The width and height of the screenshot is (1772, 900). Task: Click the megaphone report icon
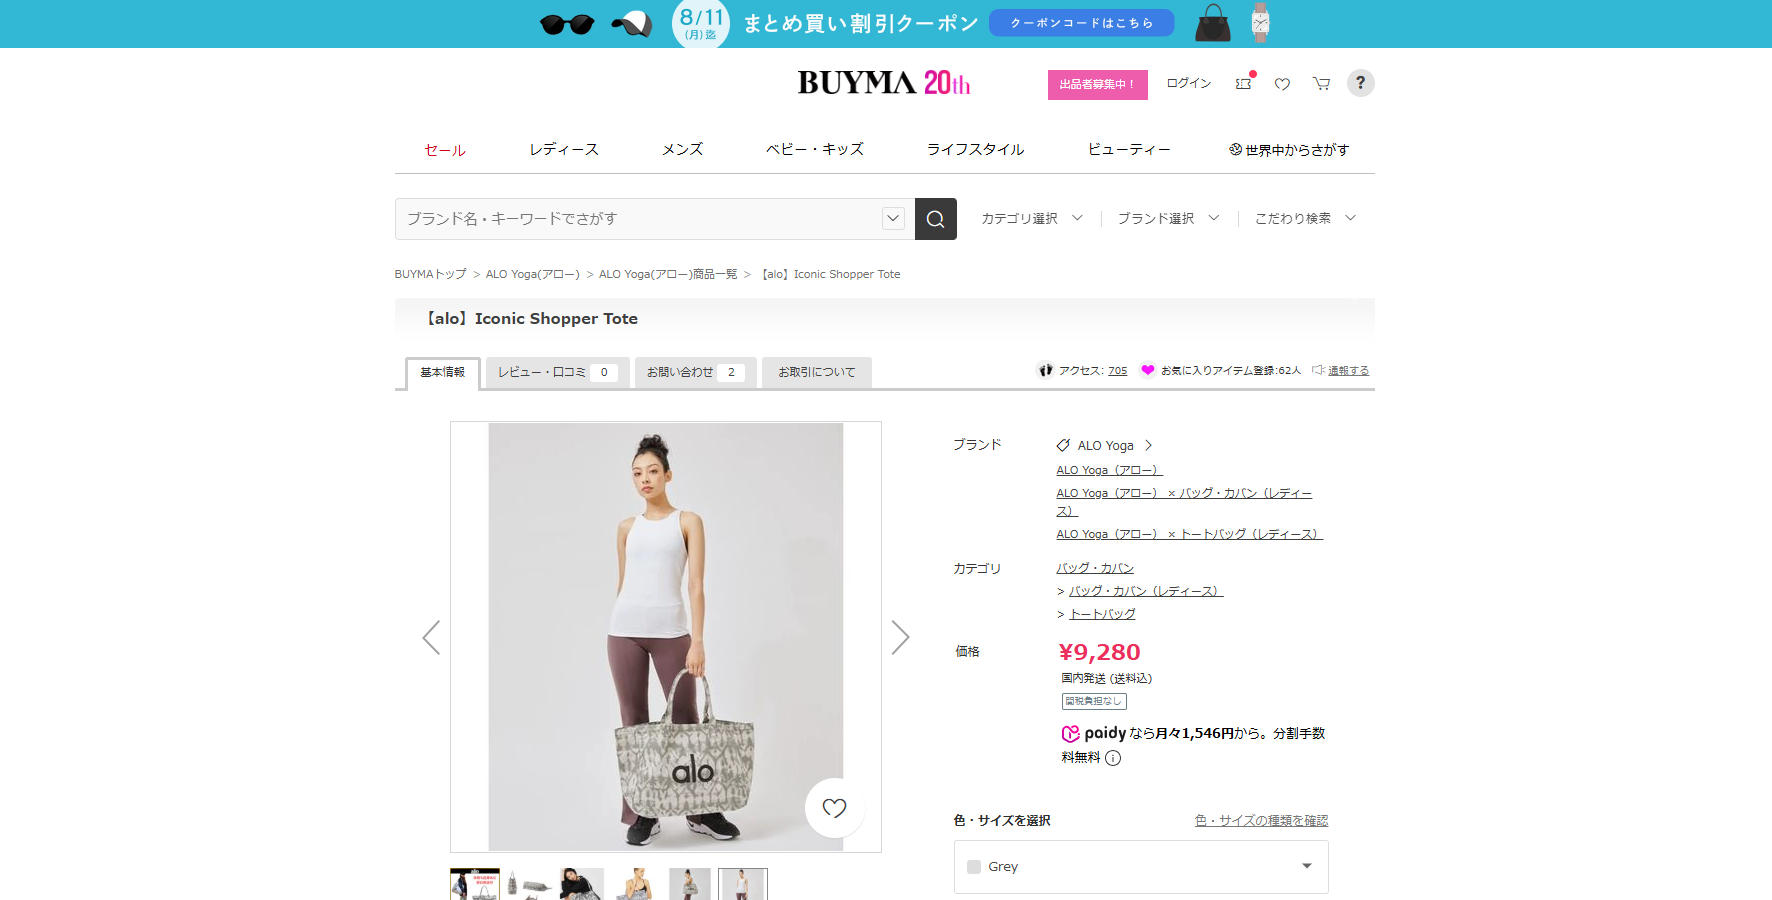(1318, 370)
